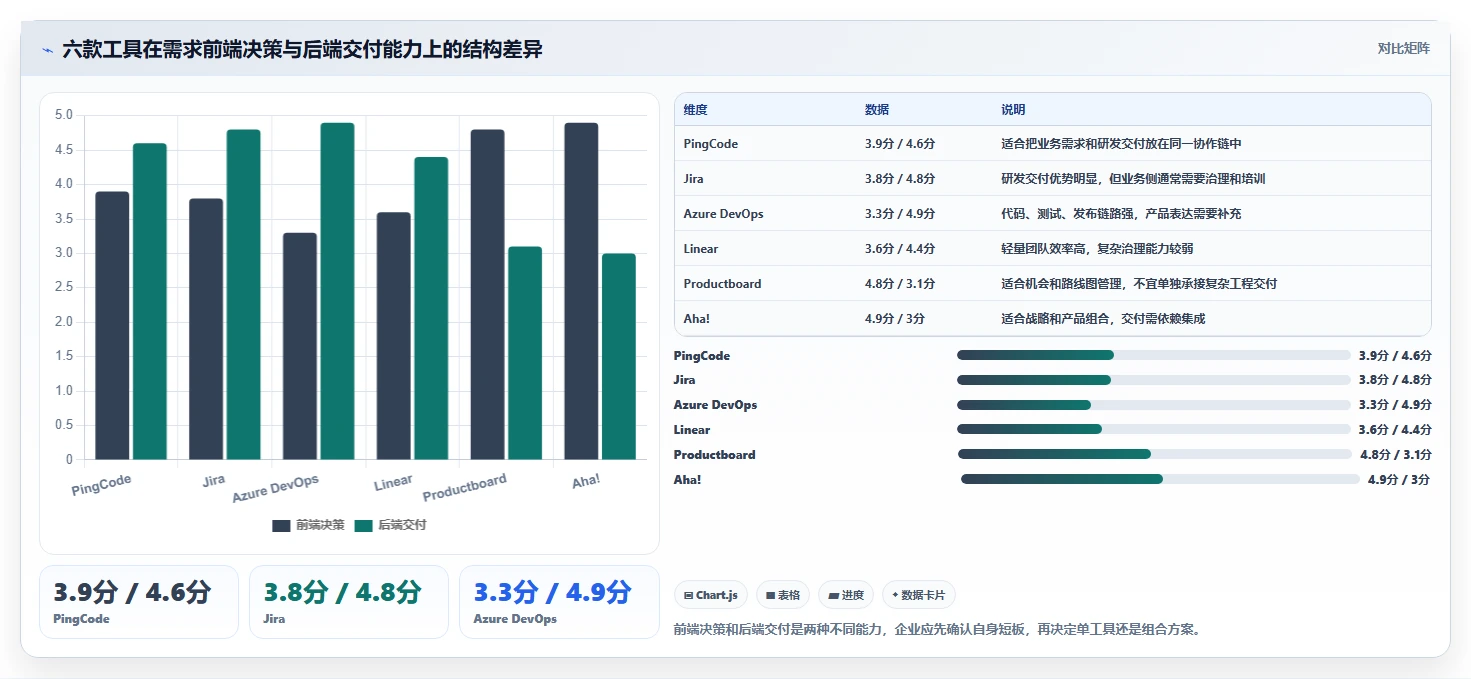Viewport: 1471px width, 679px height.
Task: Click the 维度 column header
Action: click(696, 110)
